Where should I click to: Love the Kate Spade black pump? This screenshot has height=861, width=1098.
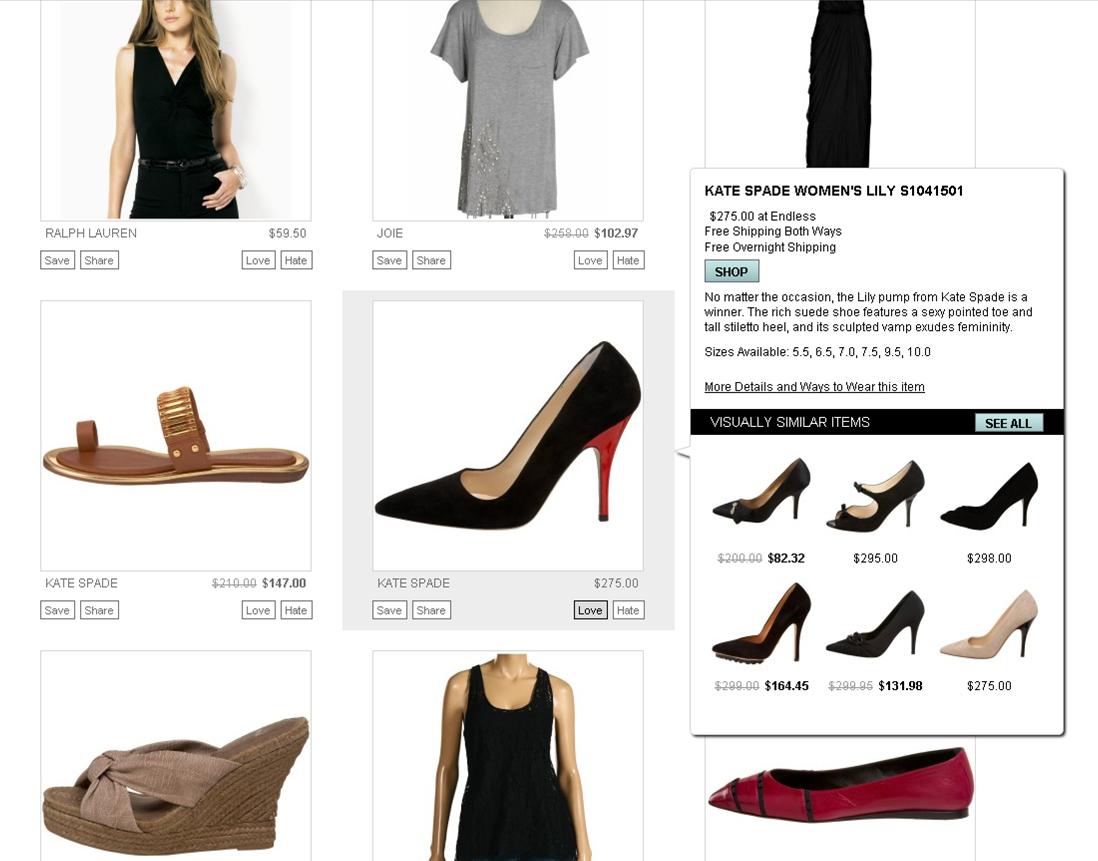pos(590,610)
